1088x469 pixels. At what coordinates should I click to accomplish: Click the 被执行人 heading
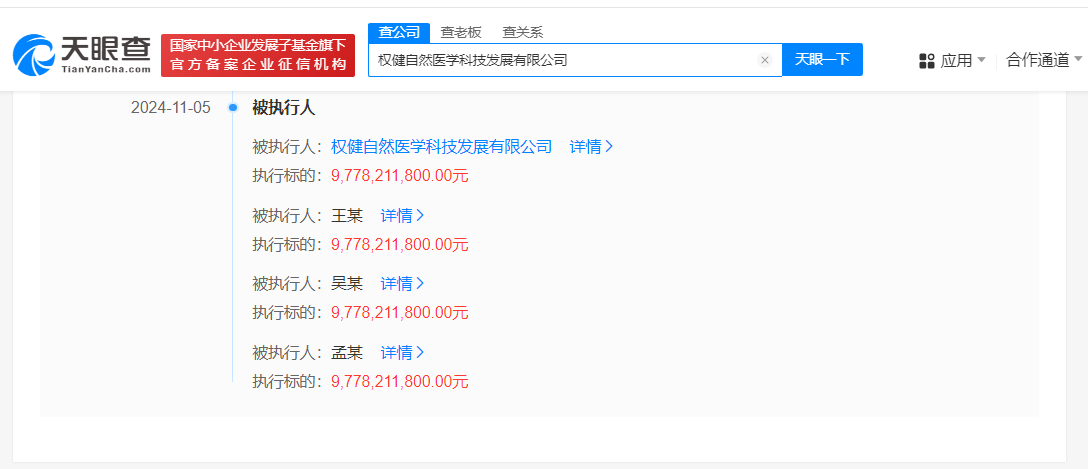point(284,108)
